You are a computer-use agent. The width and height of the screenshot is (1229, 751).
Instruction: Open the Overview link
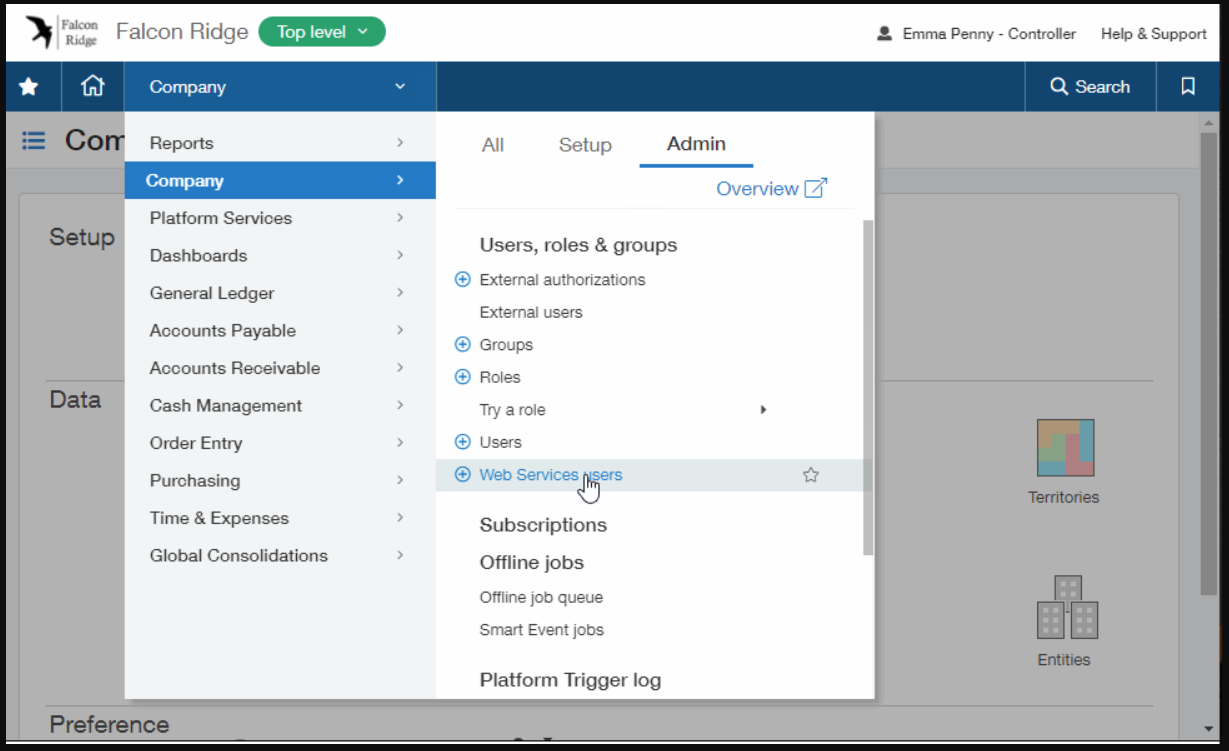771,189
